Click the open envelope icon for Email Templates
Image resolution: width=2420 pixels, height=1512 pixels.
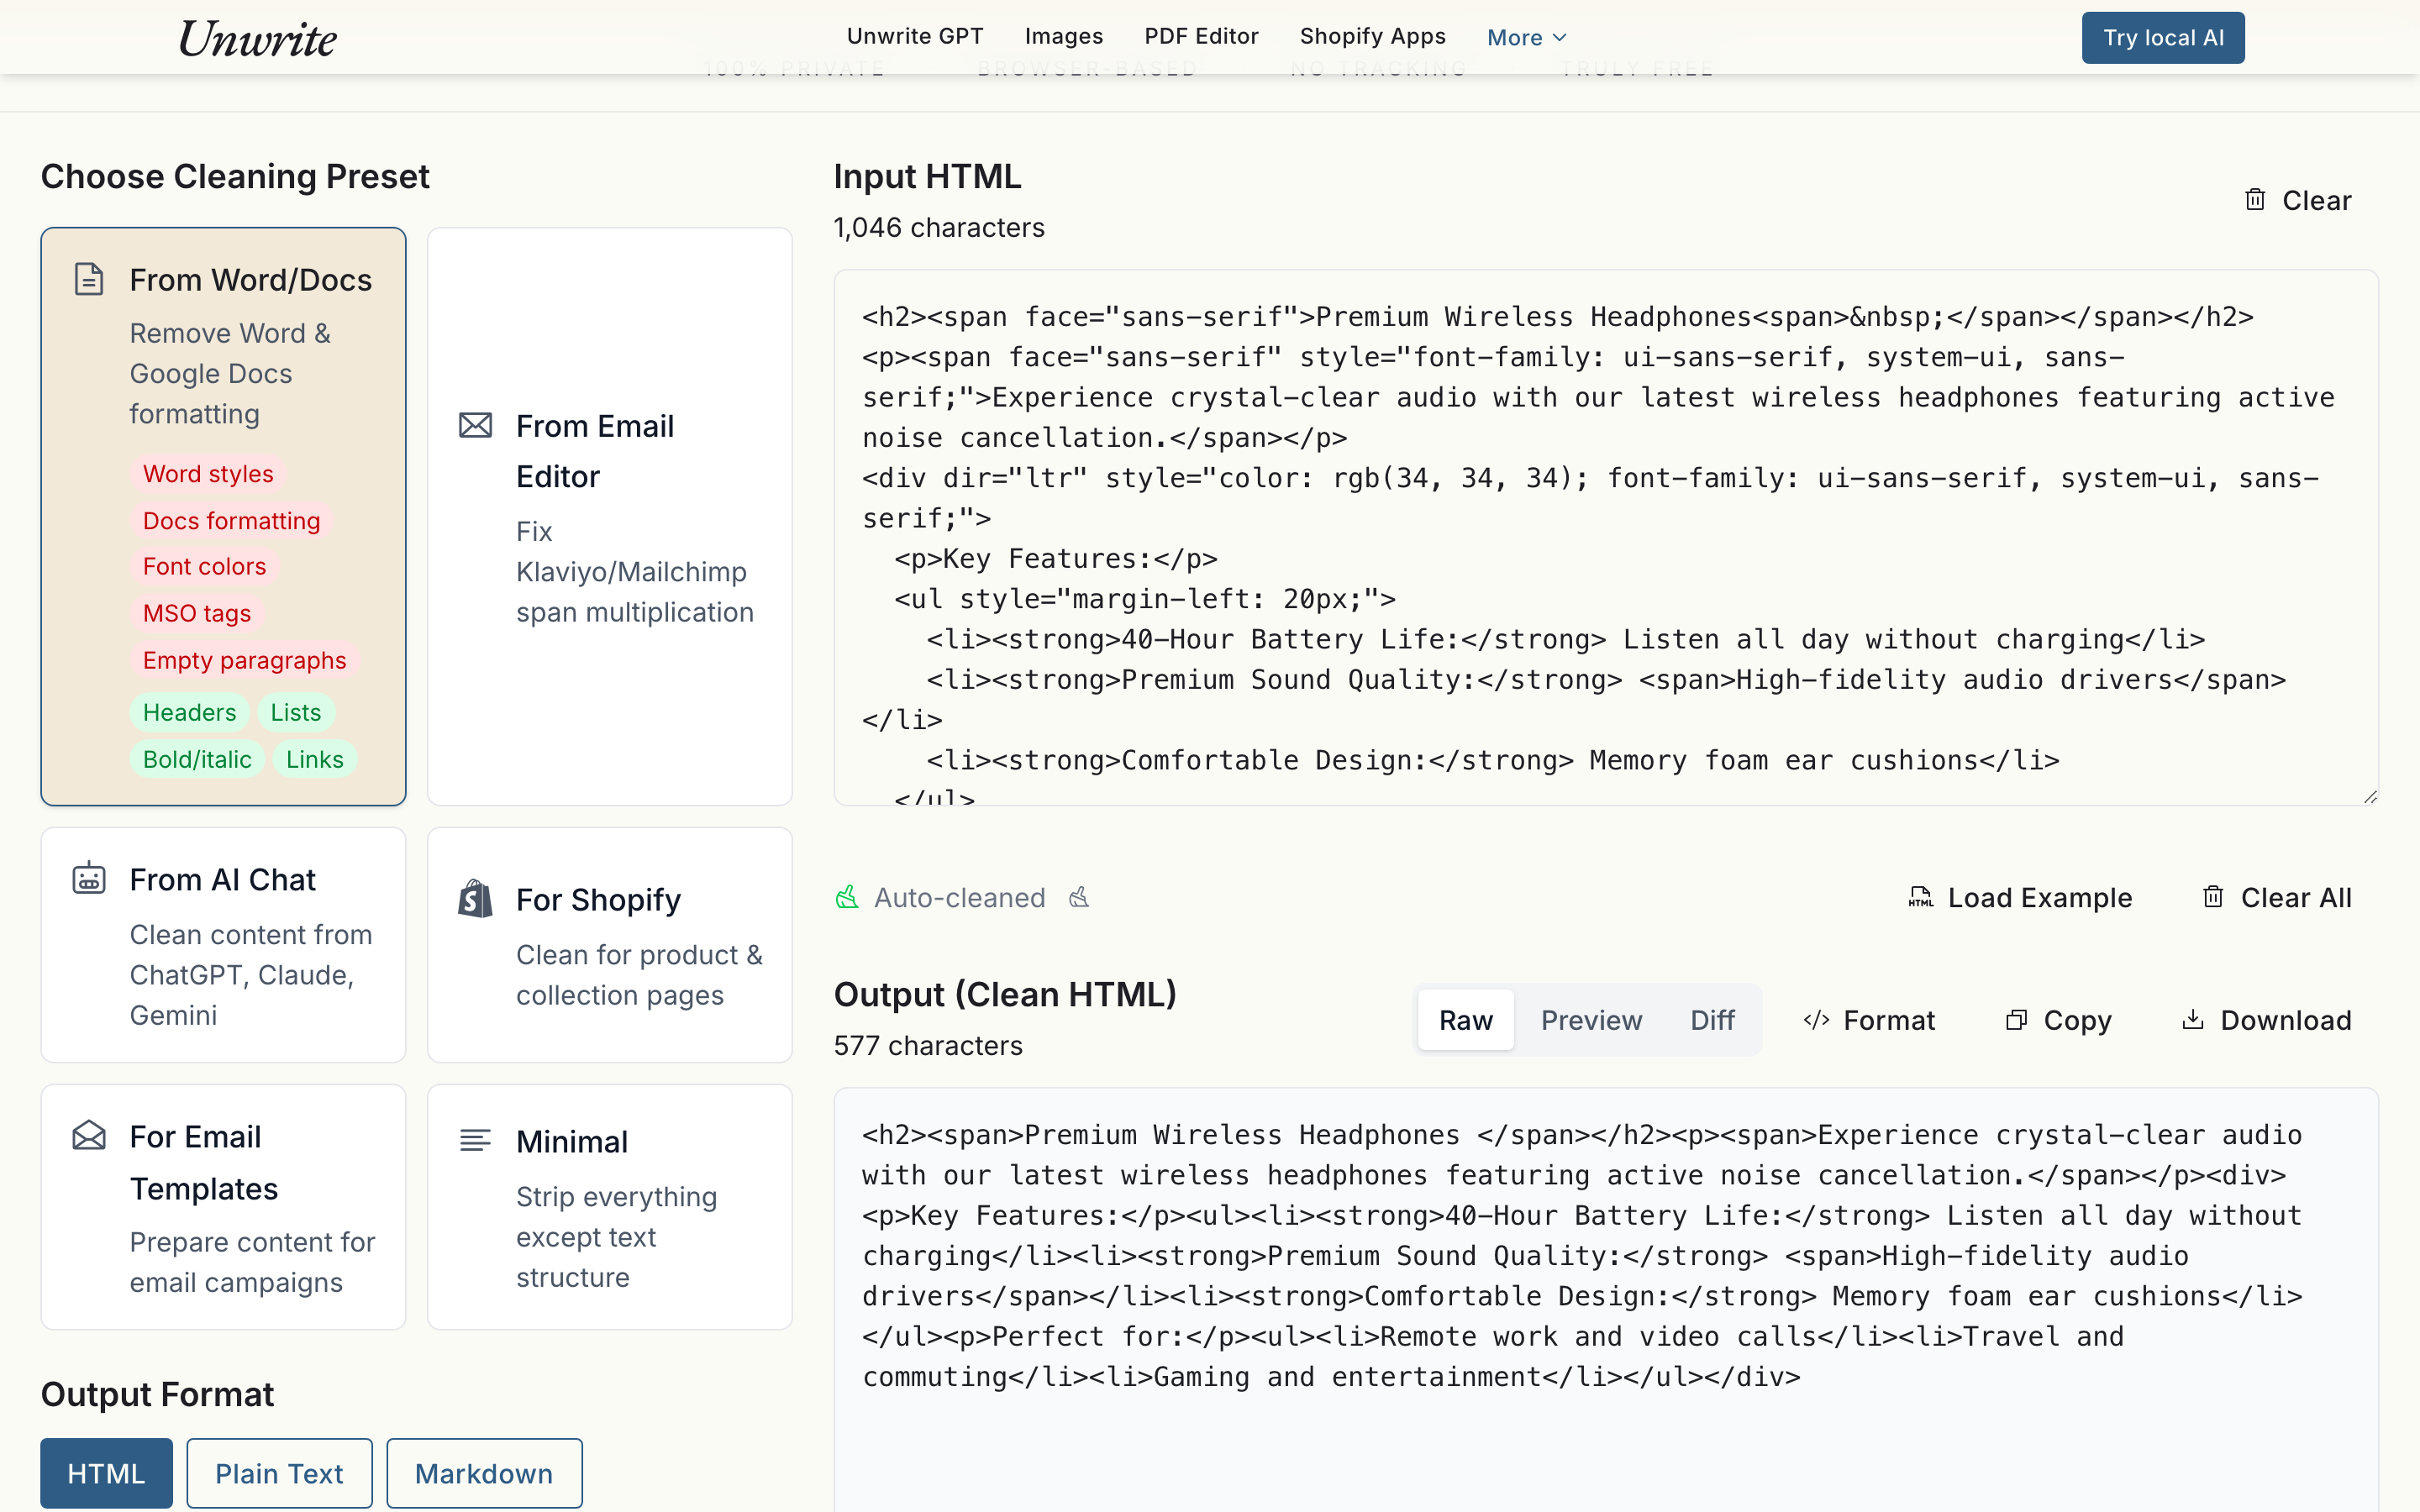pos(89,1135)
